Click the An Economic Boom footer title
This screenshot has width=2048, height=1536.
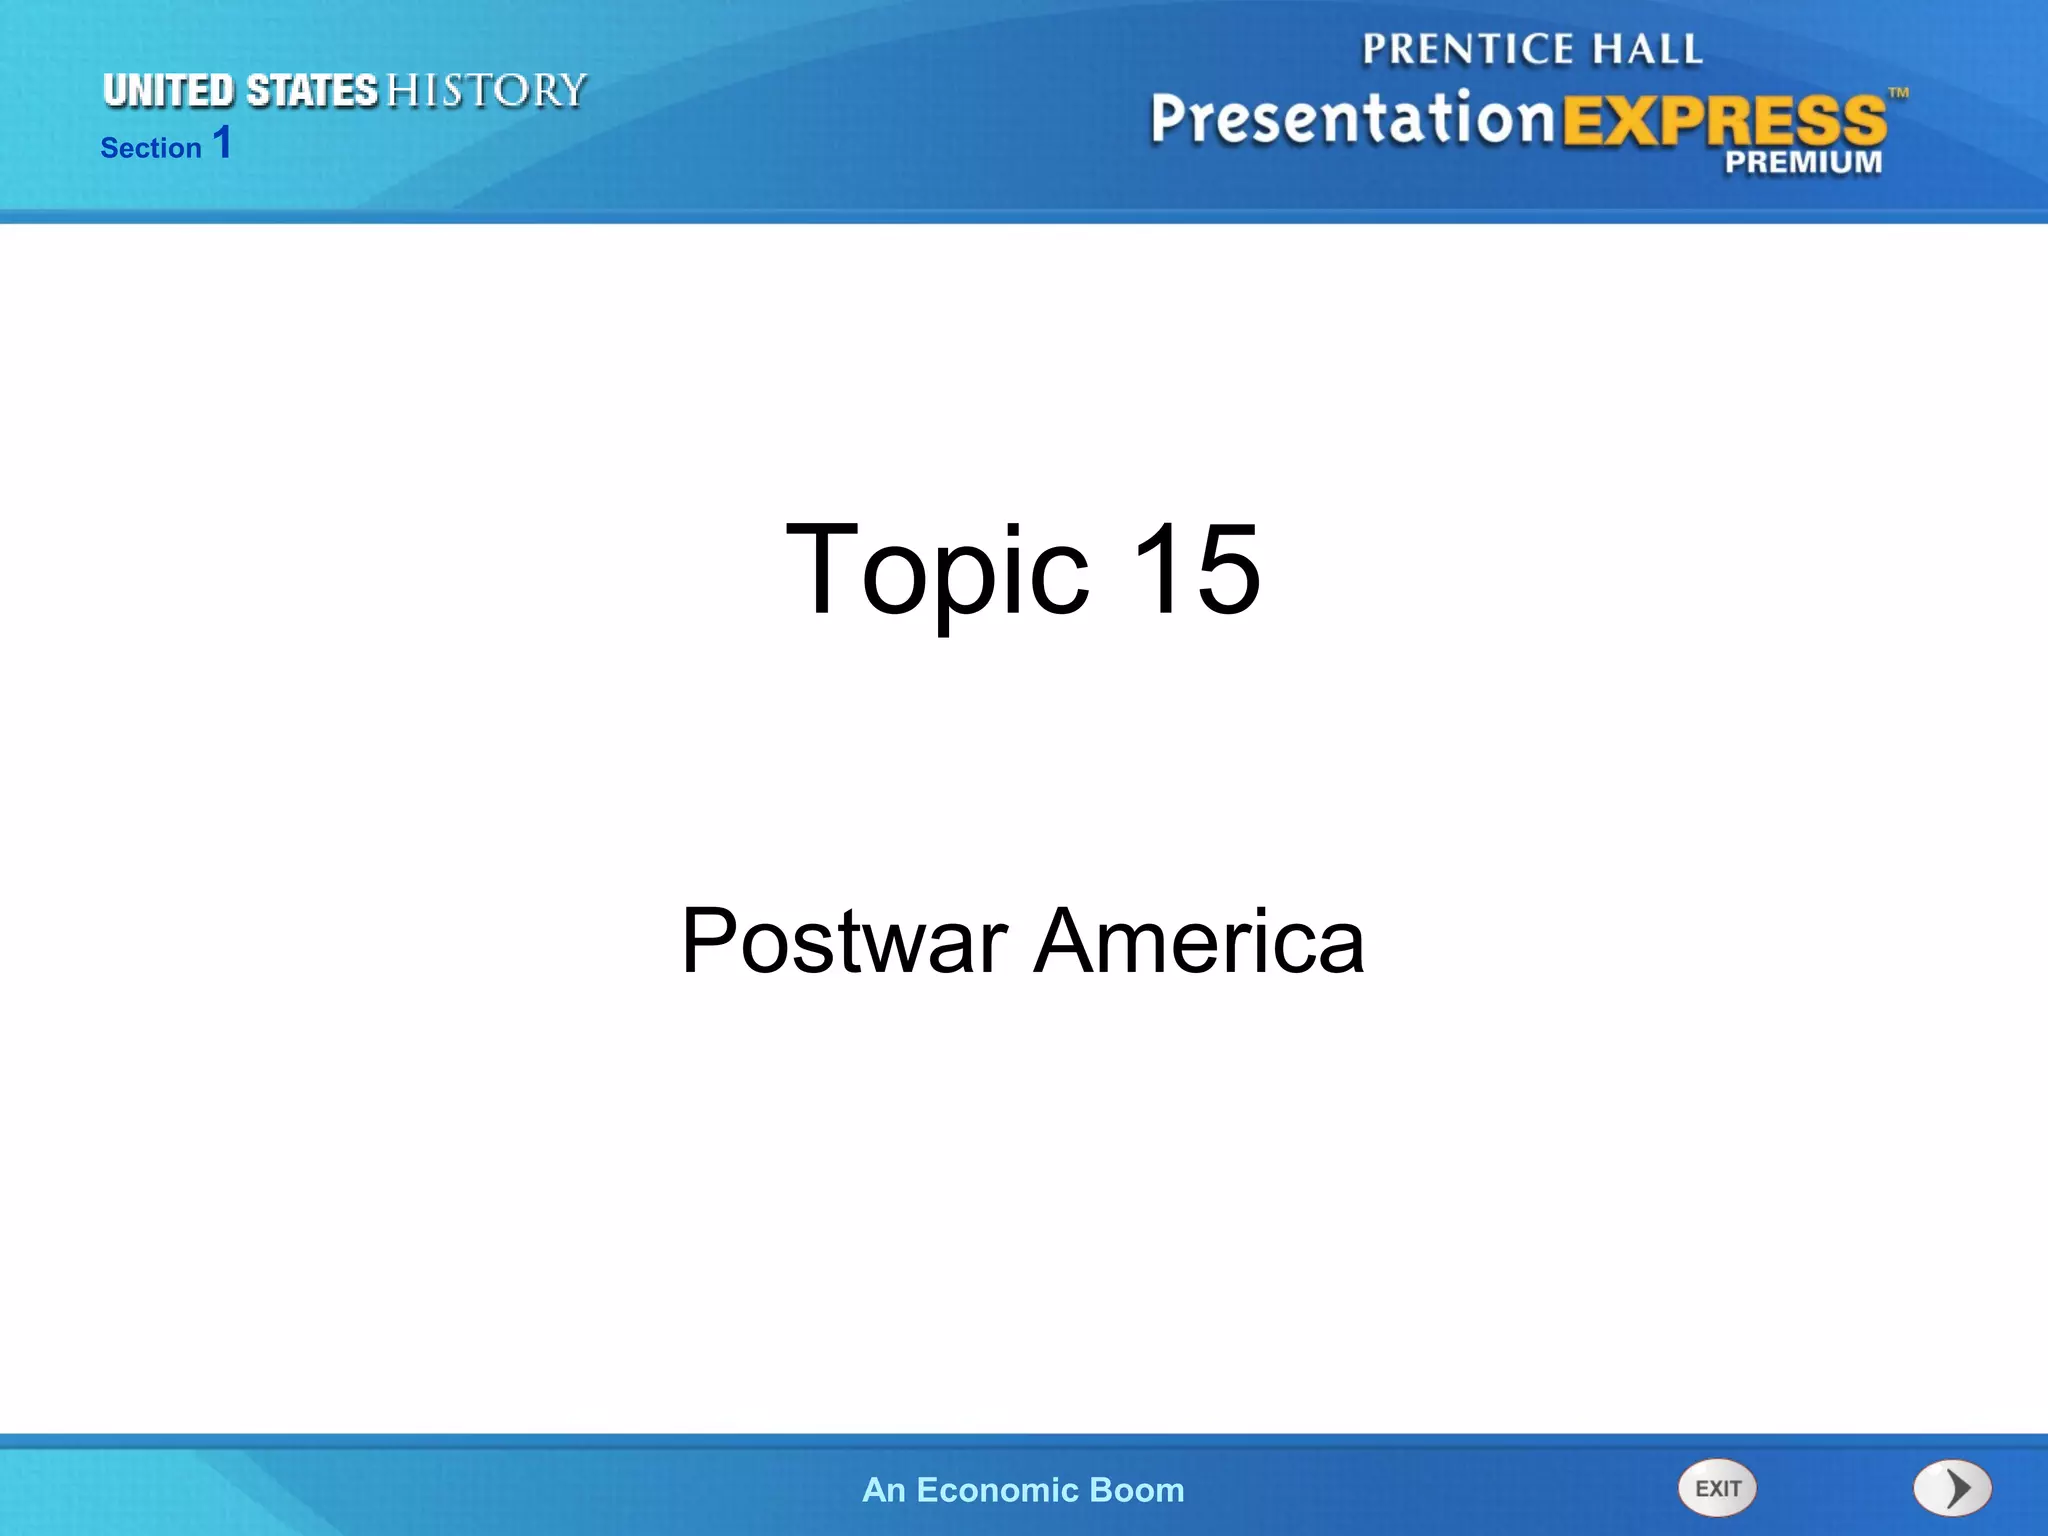coord(1023,1490)
